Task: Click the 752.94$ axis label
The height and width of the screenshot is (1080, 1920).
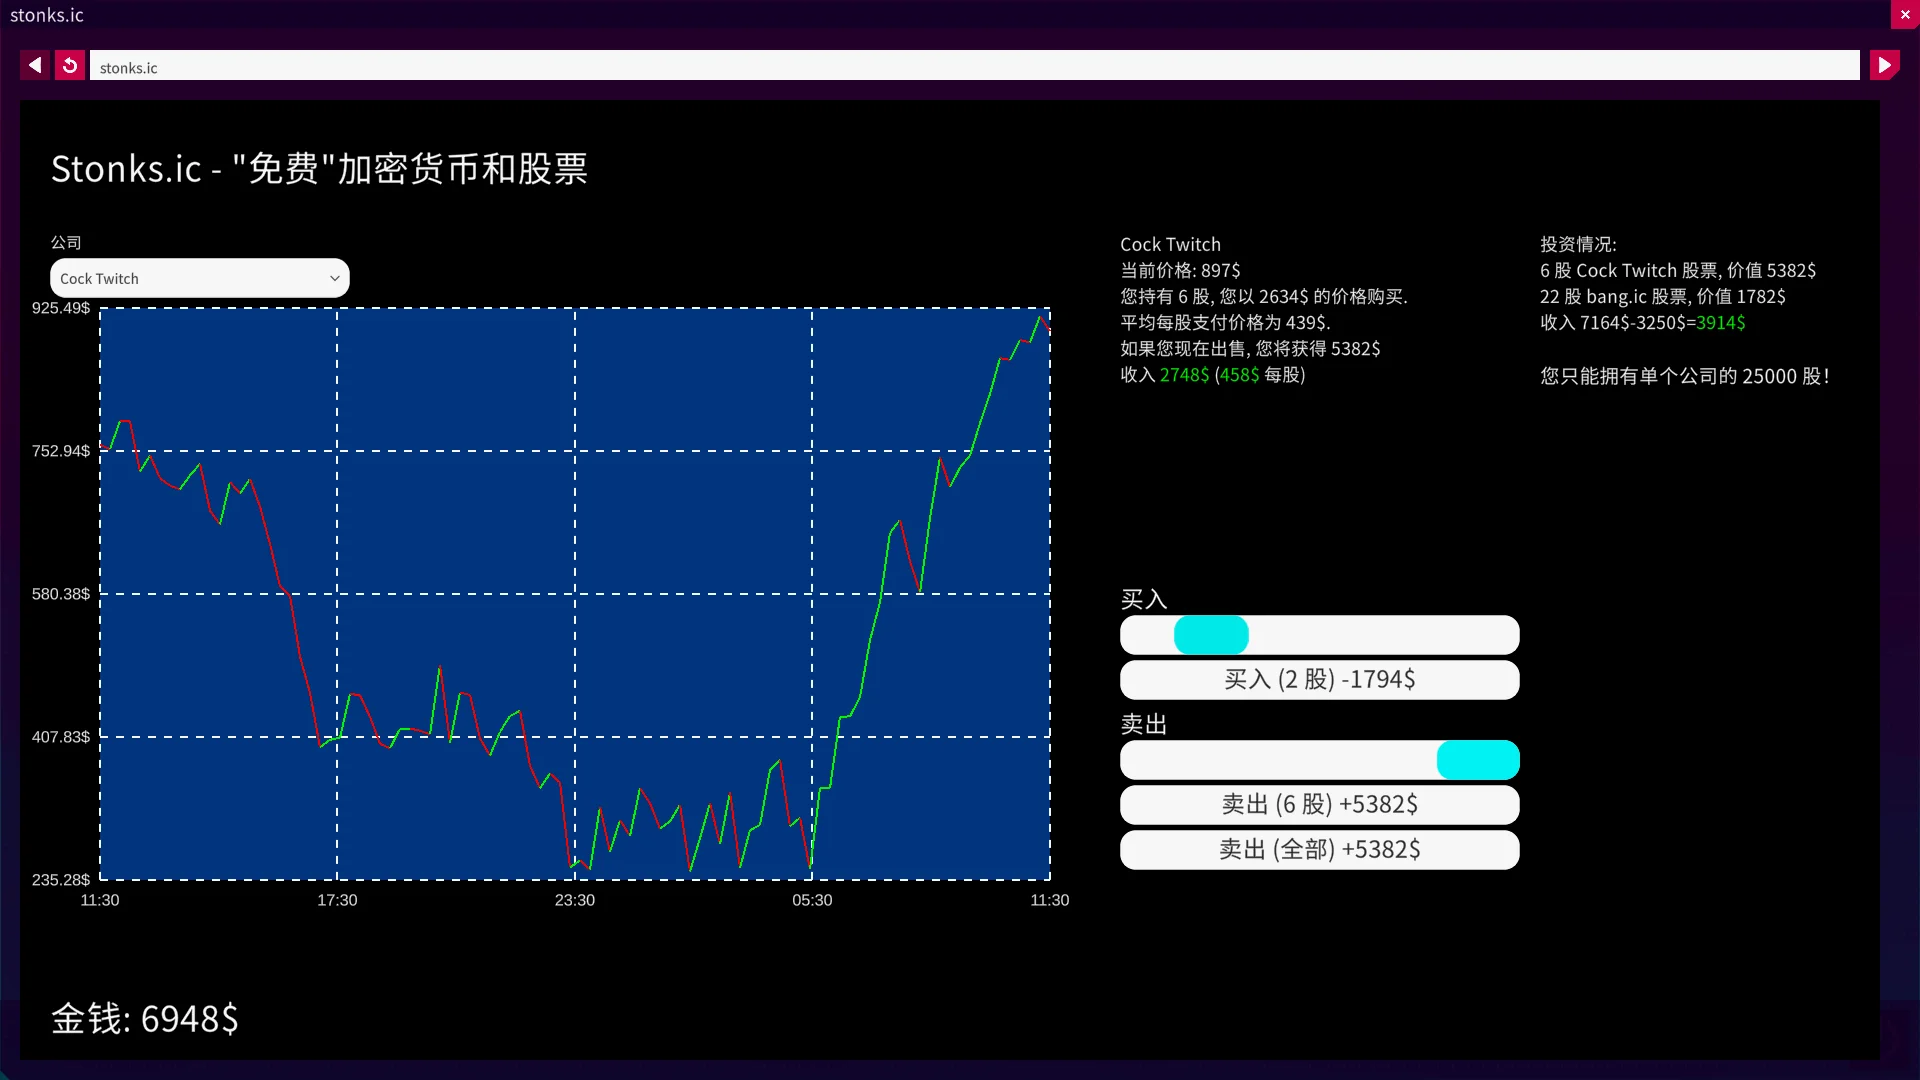Action: [61, 451]
